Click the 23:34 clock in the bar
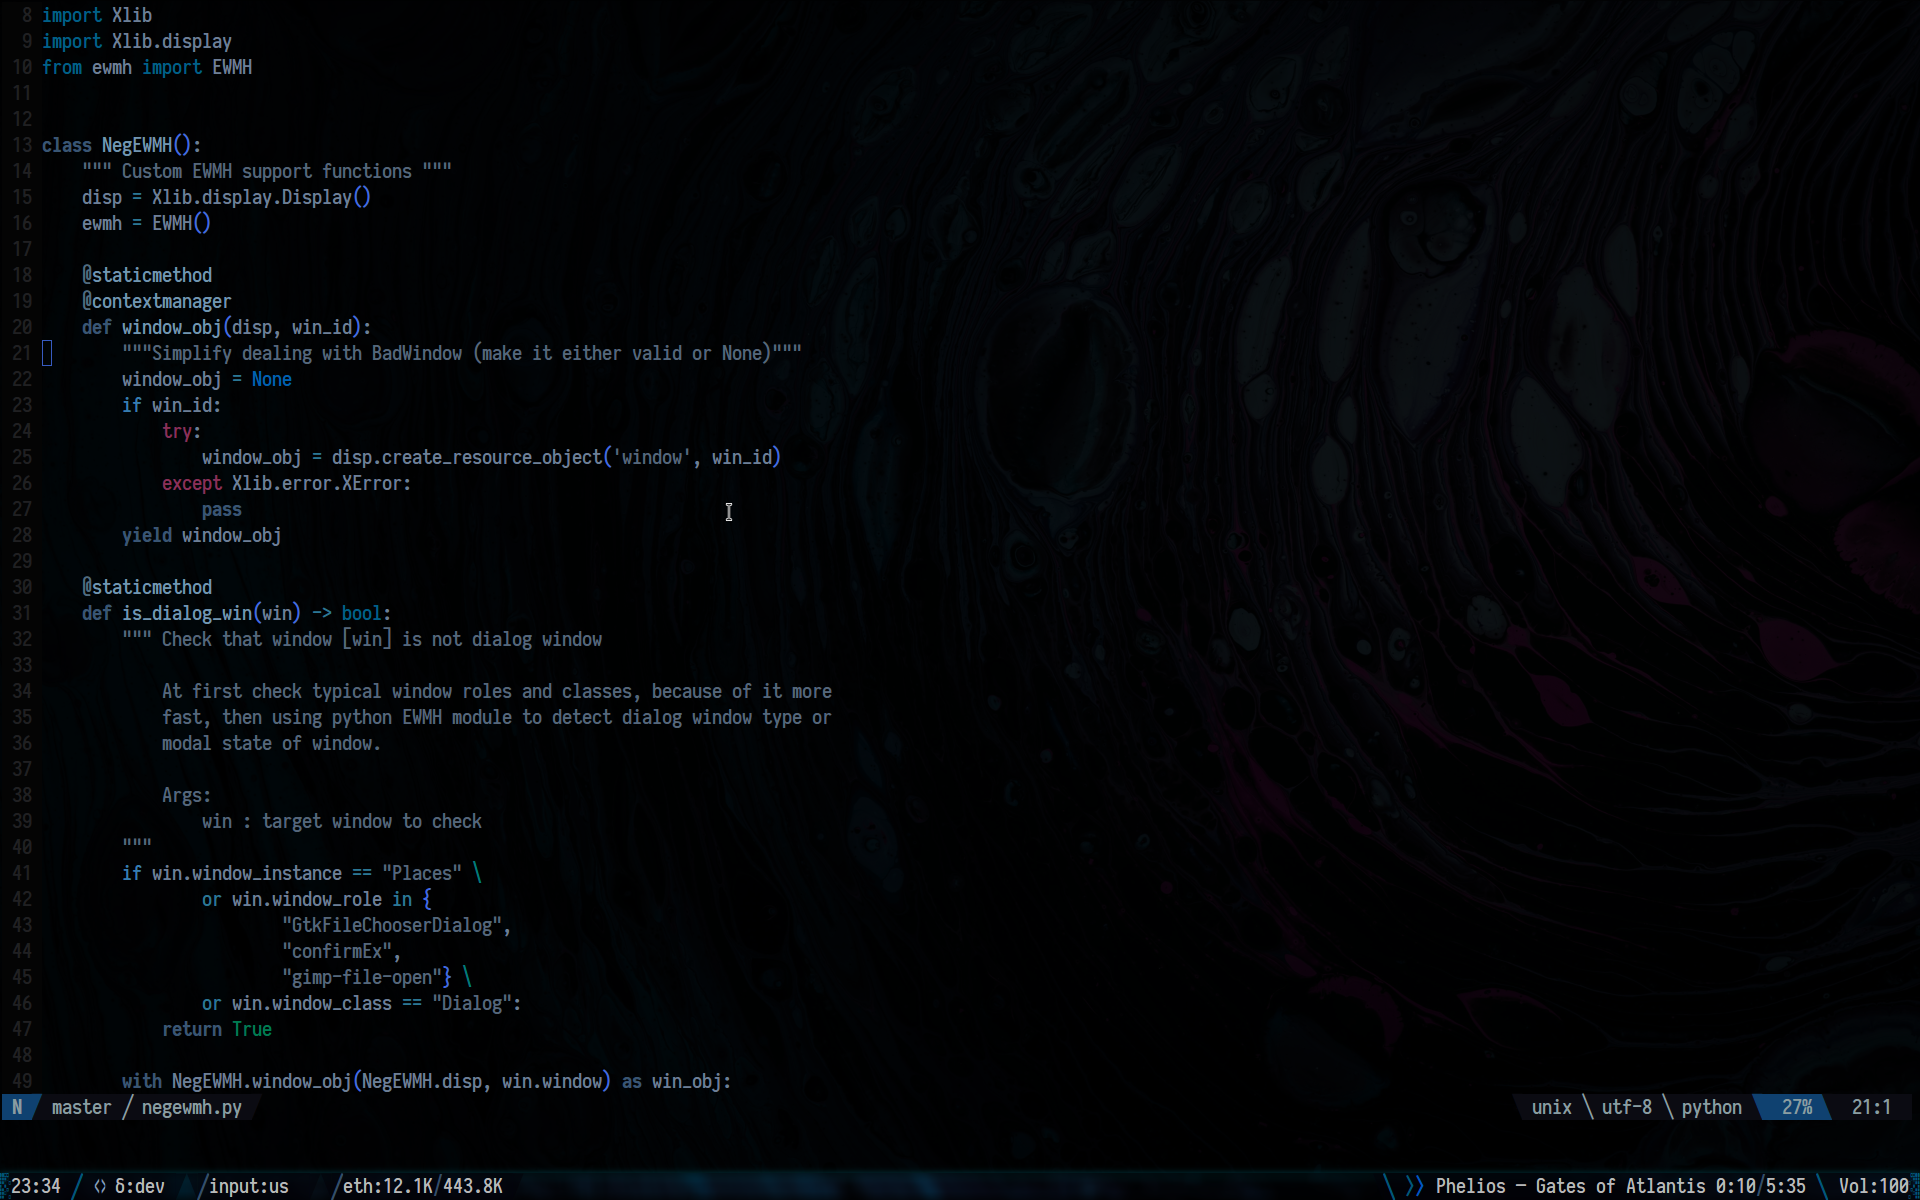The height and width of the screenshot is (1200, 1920). (x=36, y=1186)
